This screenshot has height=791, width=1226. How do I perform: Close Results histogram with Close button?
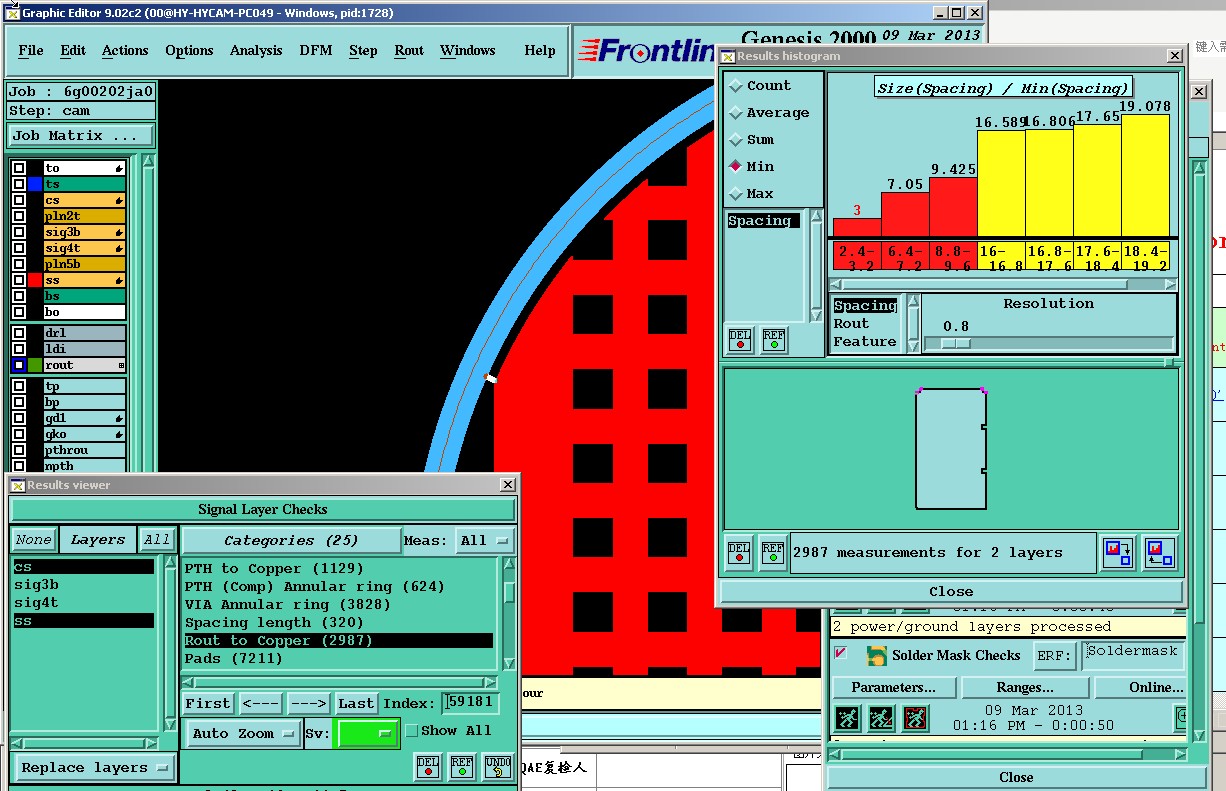coord(951,591)
